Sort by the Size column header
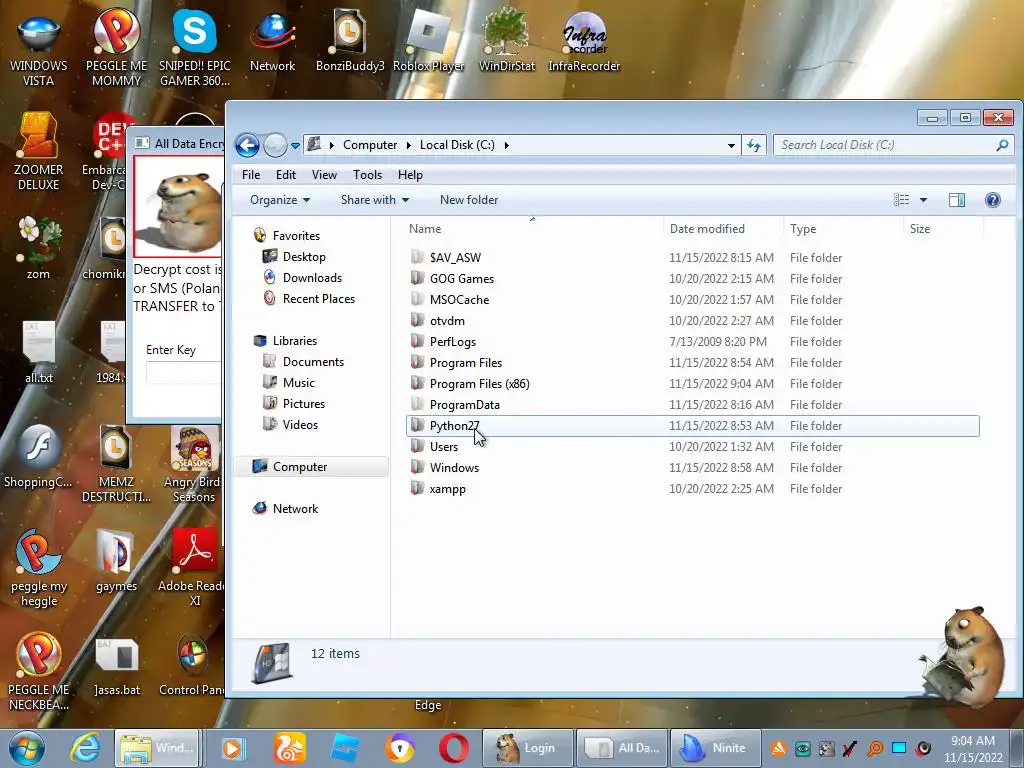Image resolution: width=1024 pixels, height=768 pixels. [x=944, y=229]
